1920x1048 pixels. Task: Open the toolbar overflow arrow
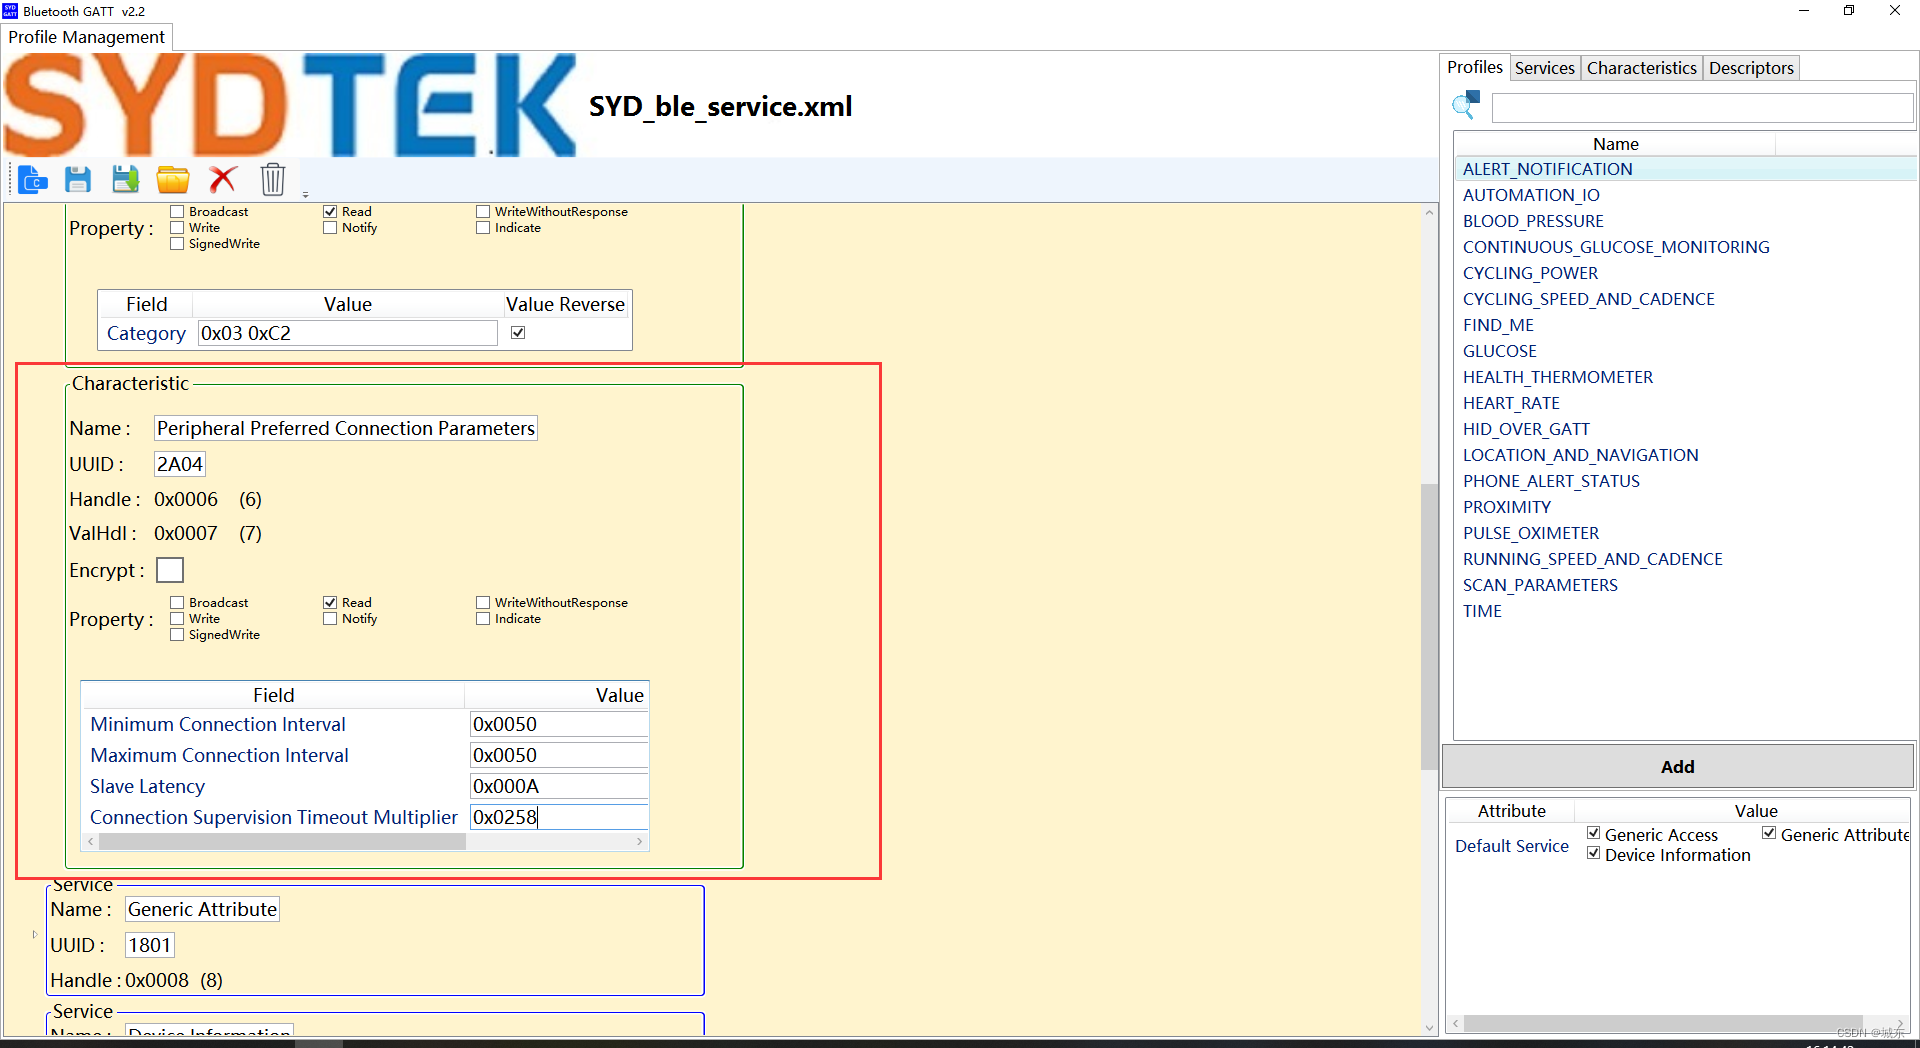coord(305,194)
